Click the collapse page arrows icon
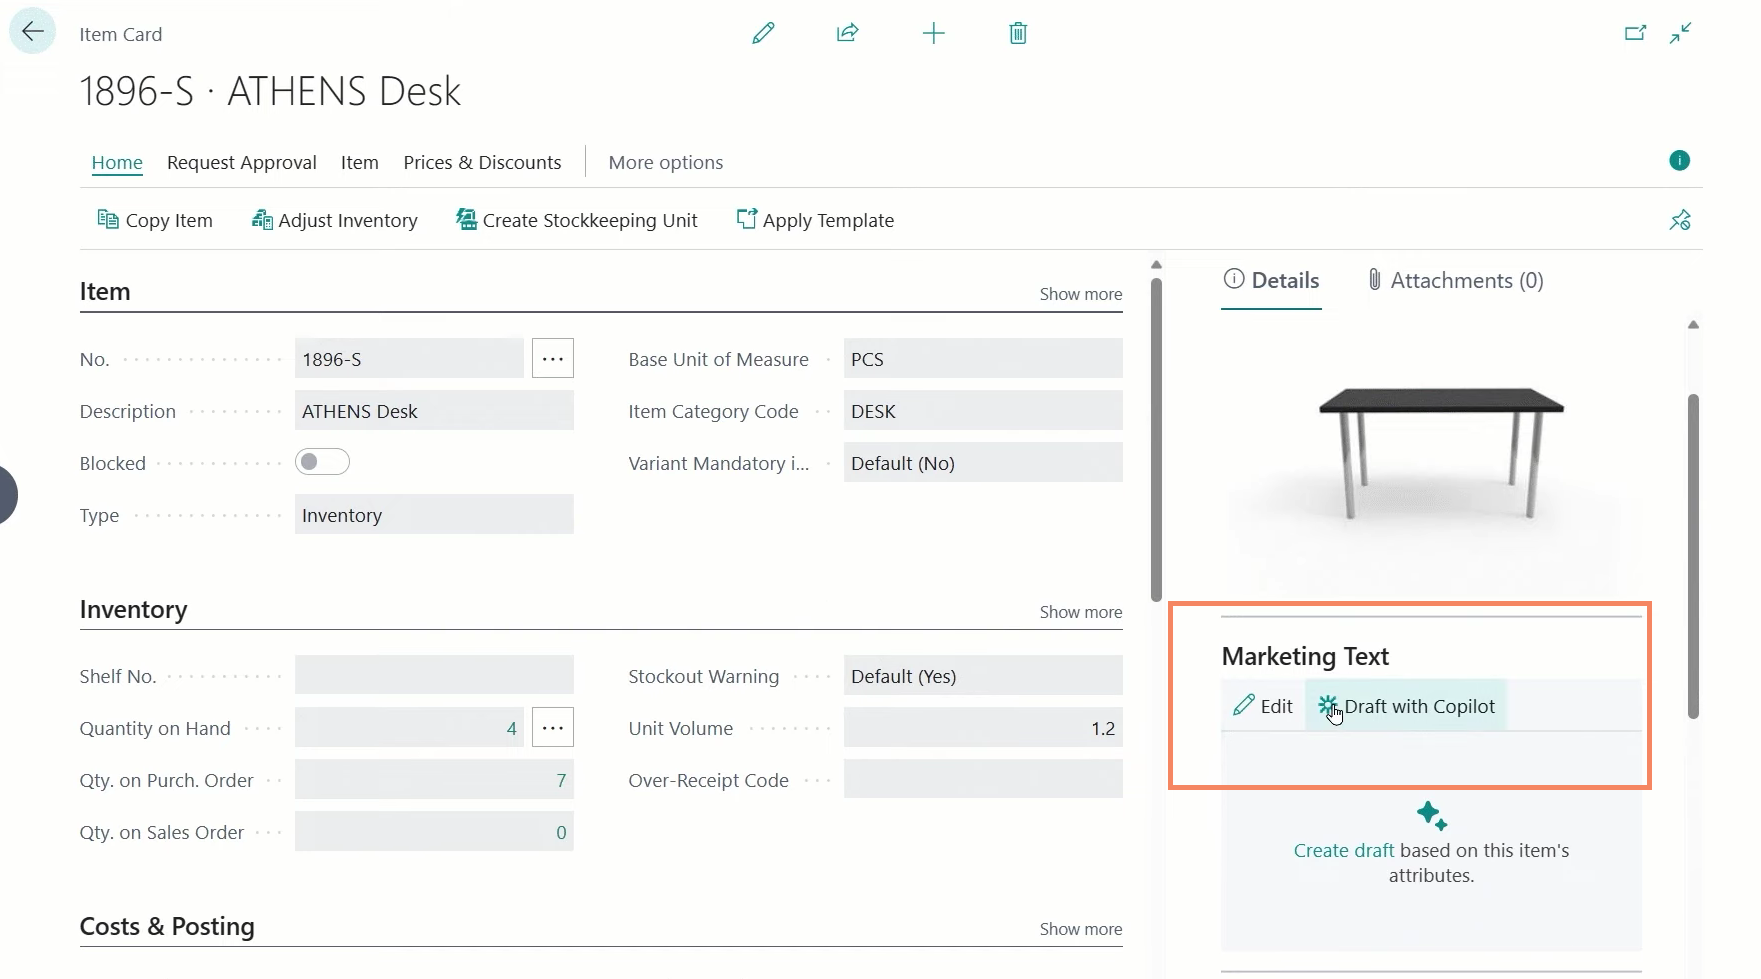The image size is (1761, 979). coord(1681,34)
